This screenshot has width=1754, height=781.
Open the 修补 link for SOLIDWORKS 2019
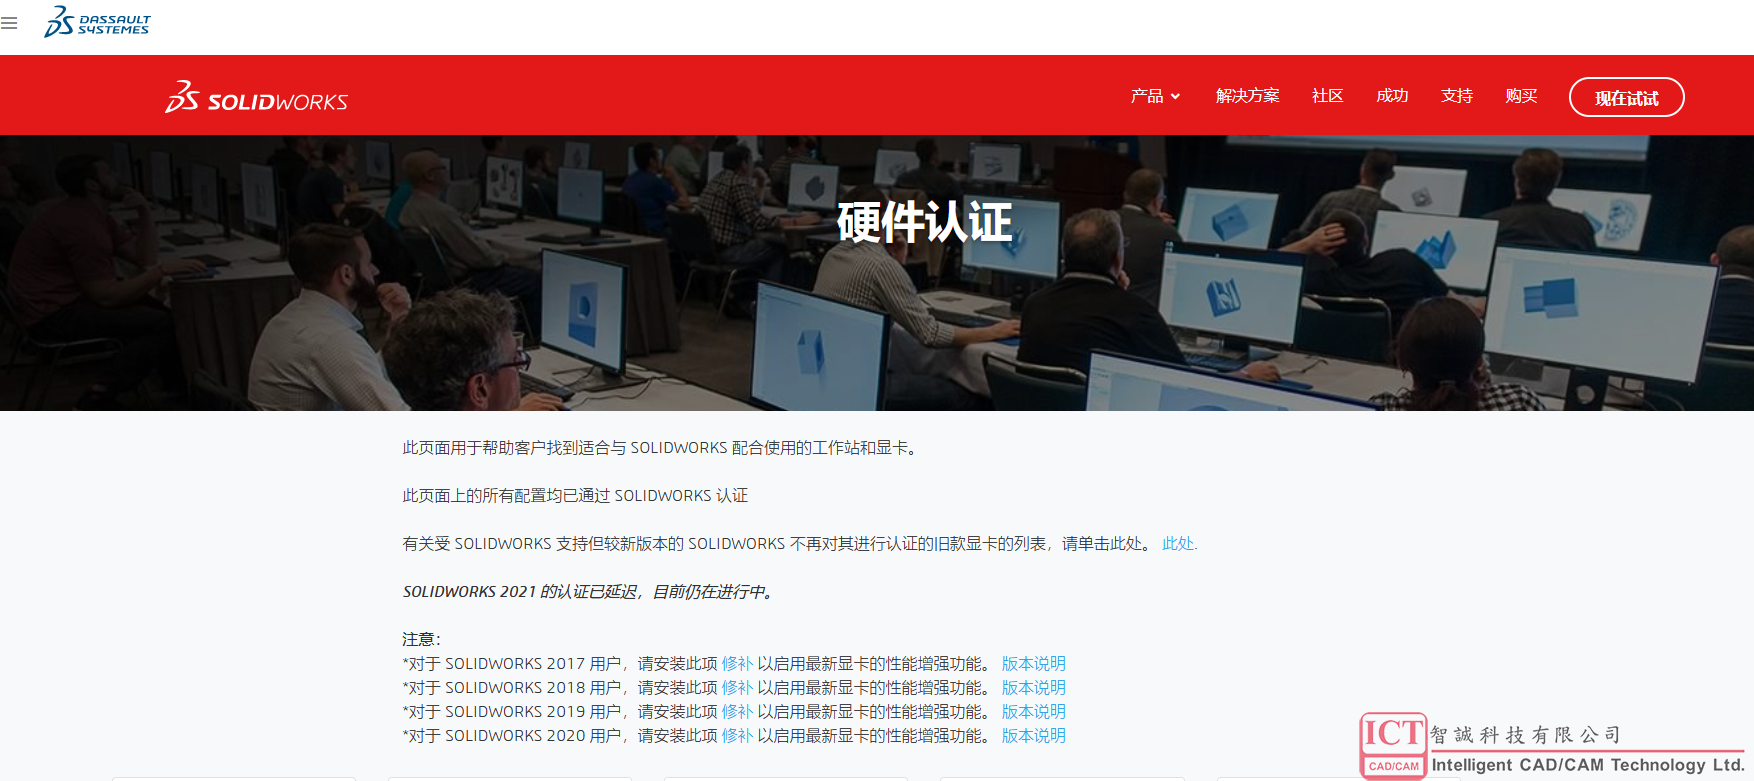[x=737, y=712]
